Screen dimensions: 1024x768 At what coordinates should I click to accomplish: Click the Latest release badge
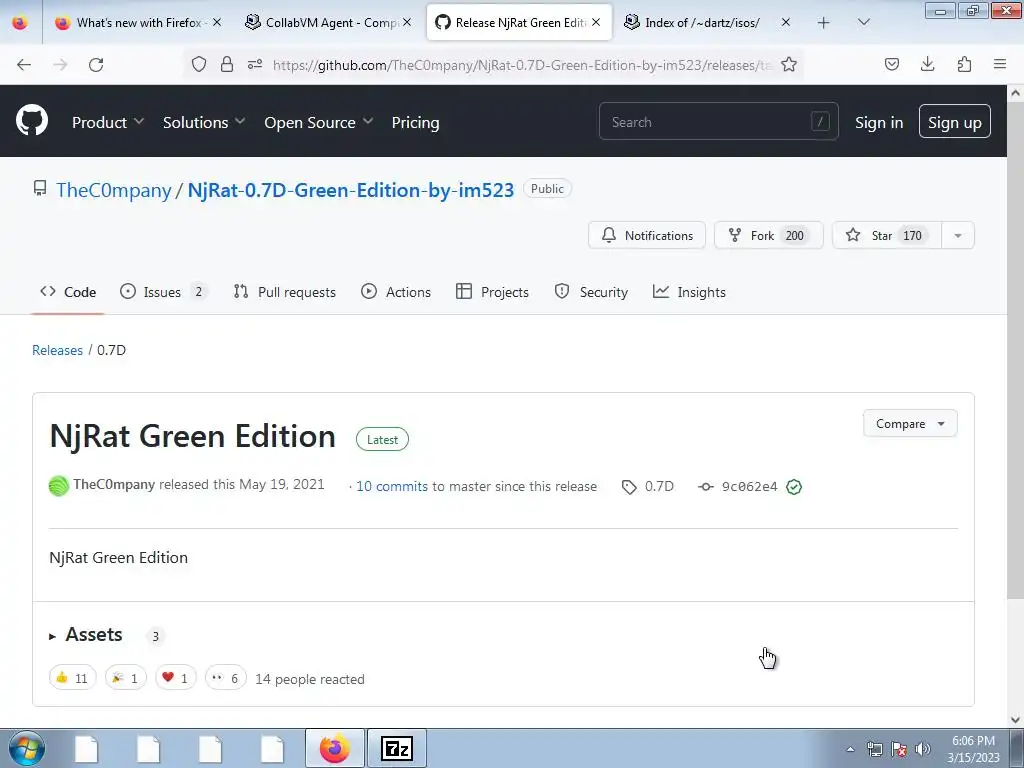coord(382,440)
